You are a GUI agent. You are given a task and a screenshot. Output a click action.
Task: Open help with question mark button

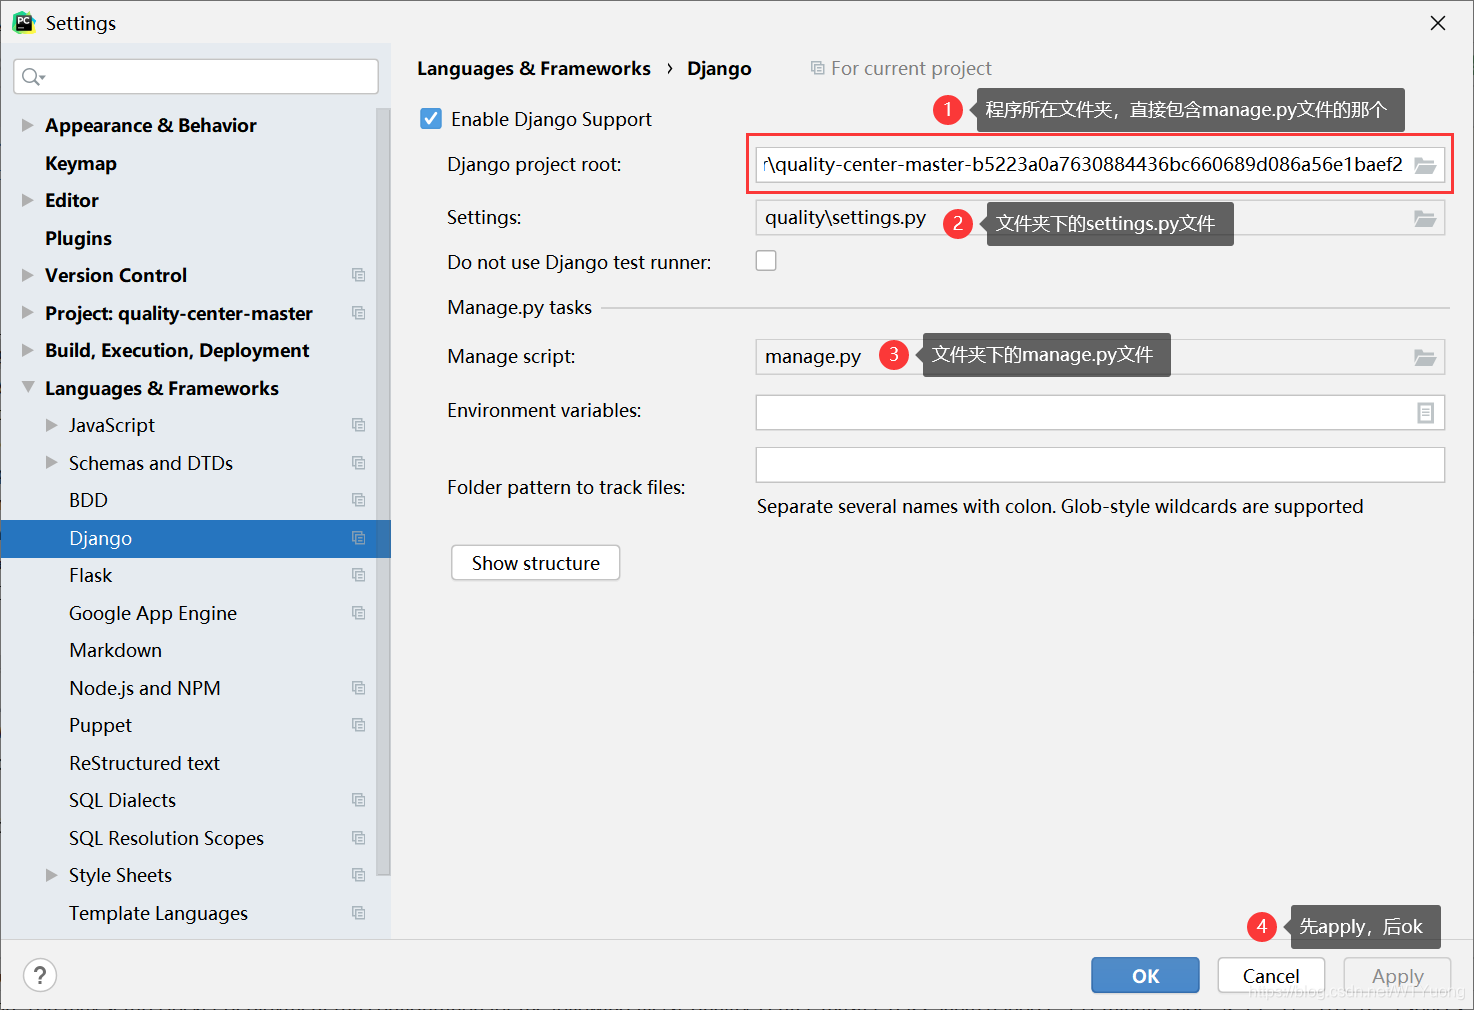[40, 975]
